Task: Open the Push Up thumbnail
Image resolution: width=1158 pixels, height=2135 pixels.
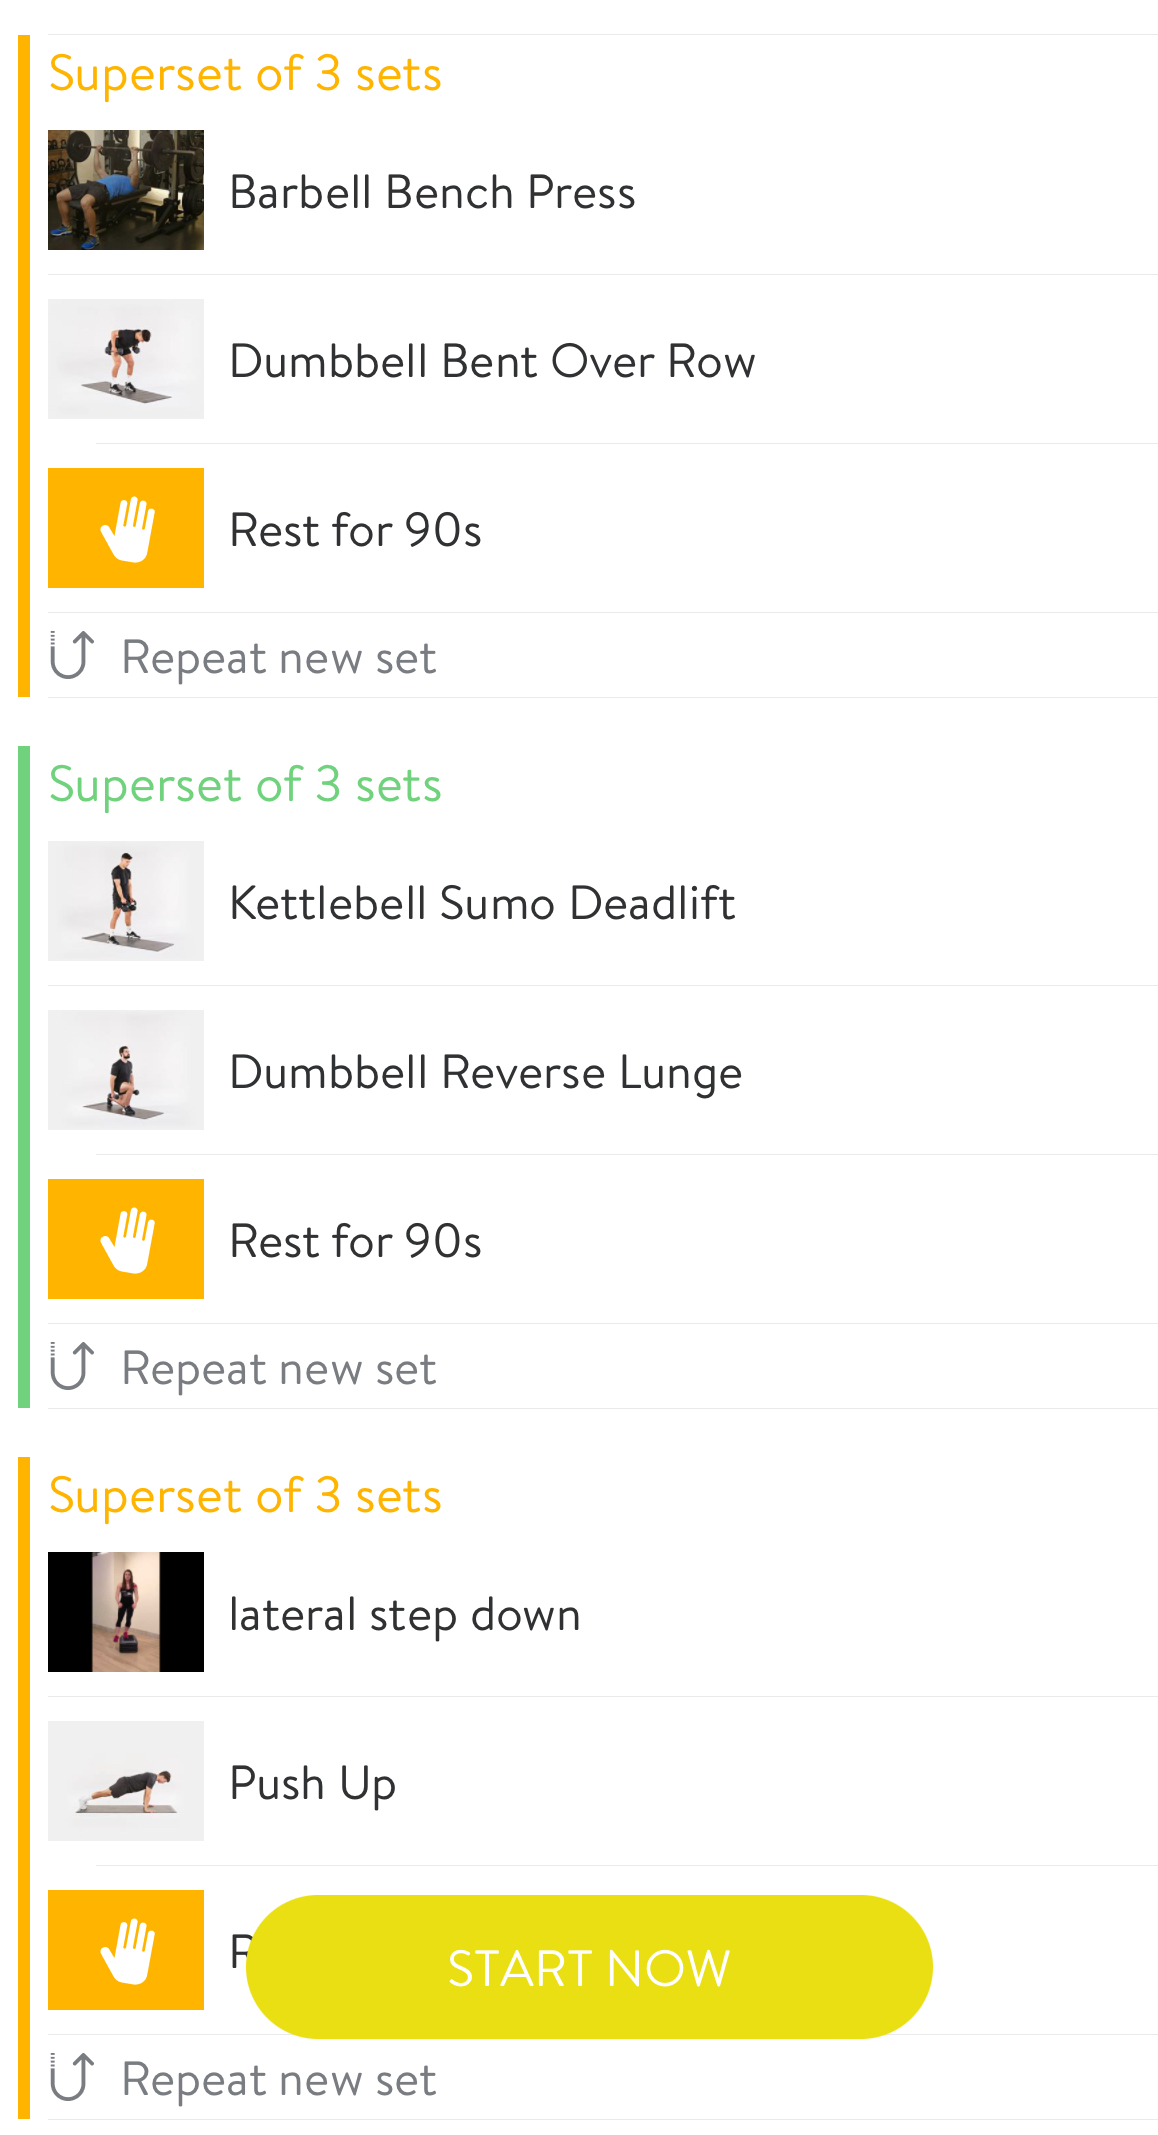Action: 126,1781
